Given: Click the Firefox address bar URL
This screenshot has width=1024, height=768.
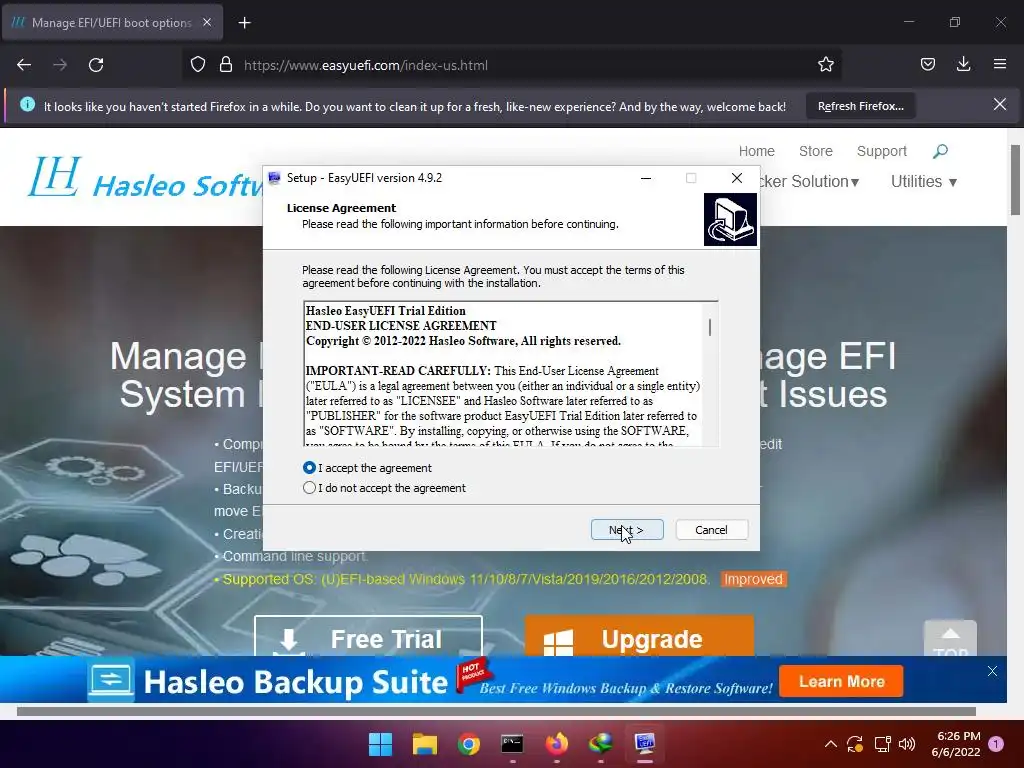Looking at the screenshot, I should (366, 65).
